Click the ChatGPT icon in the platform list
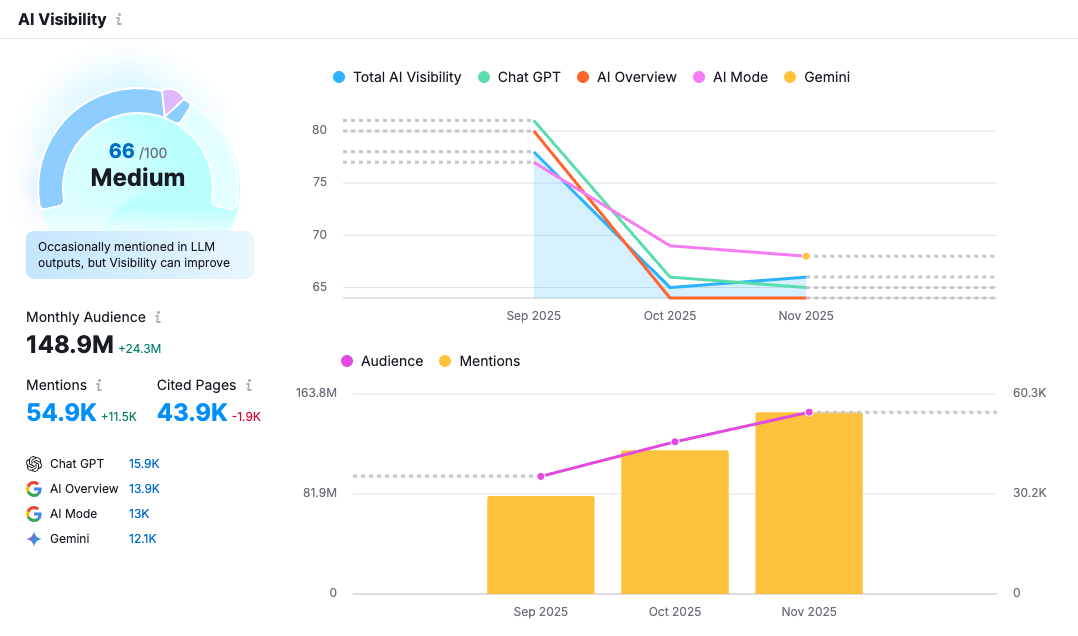 pyautogui.click(x=34, y=463)
